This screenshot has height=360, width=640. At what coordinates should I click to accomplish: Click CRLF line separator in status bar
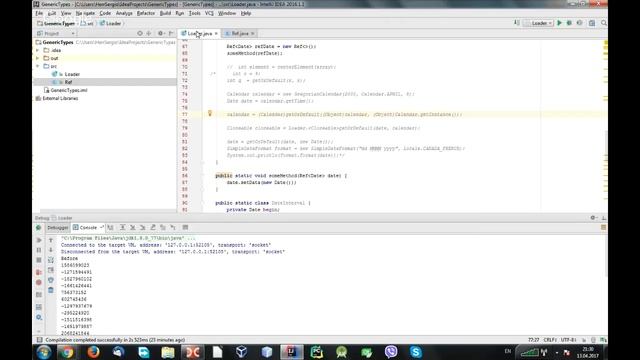pyautogui.click(x=549, y=340)
